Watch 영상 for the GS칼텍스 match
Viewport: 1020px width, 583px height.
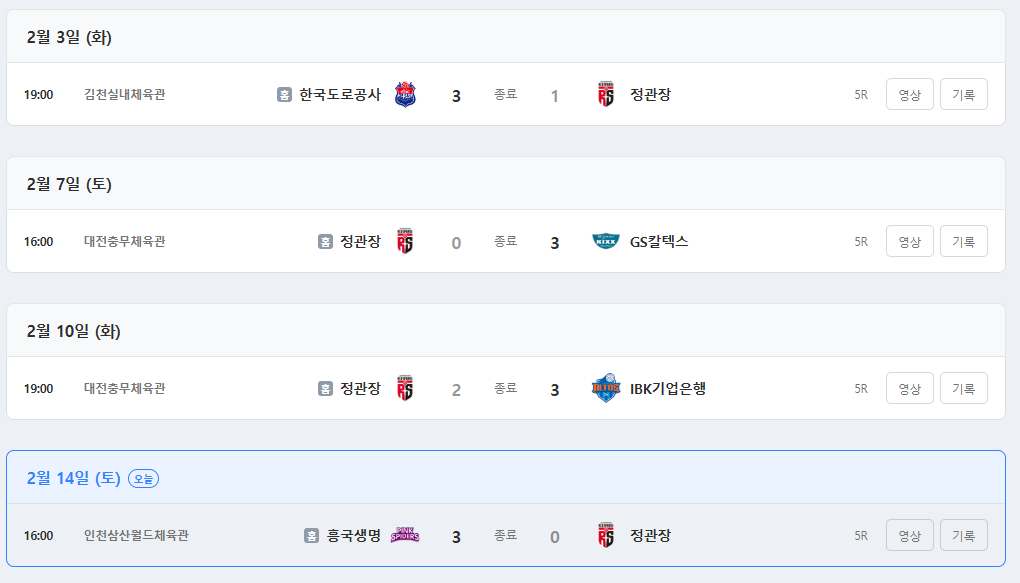click(x=909, y=241)
